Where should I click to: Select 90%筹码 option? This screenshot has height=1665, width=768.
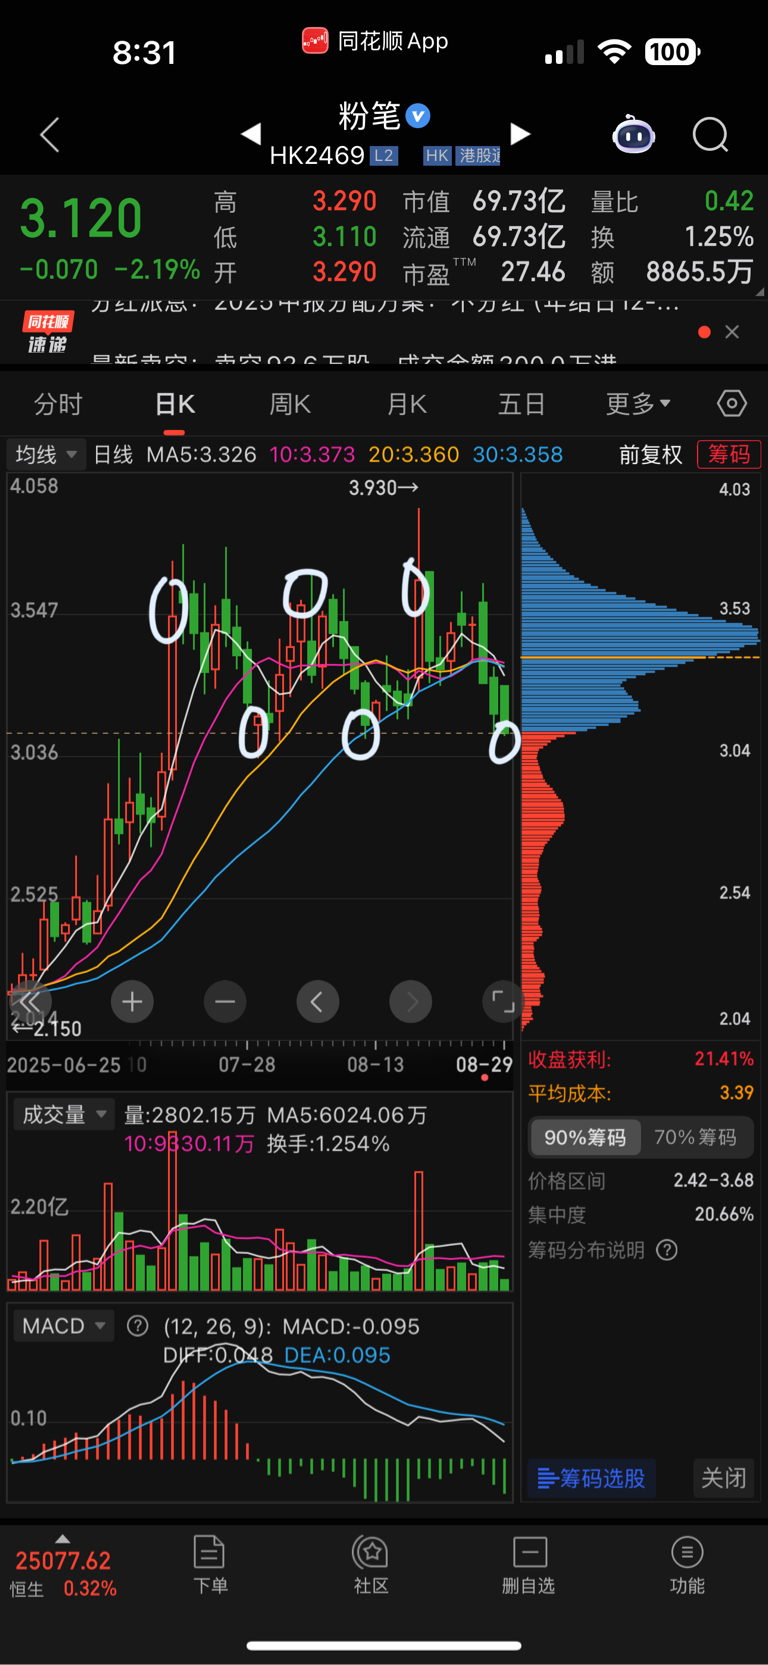point(585,1138)
